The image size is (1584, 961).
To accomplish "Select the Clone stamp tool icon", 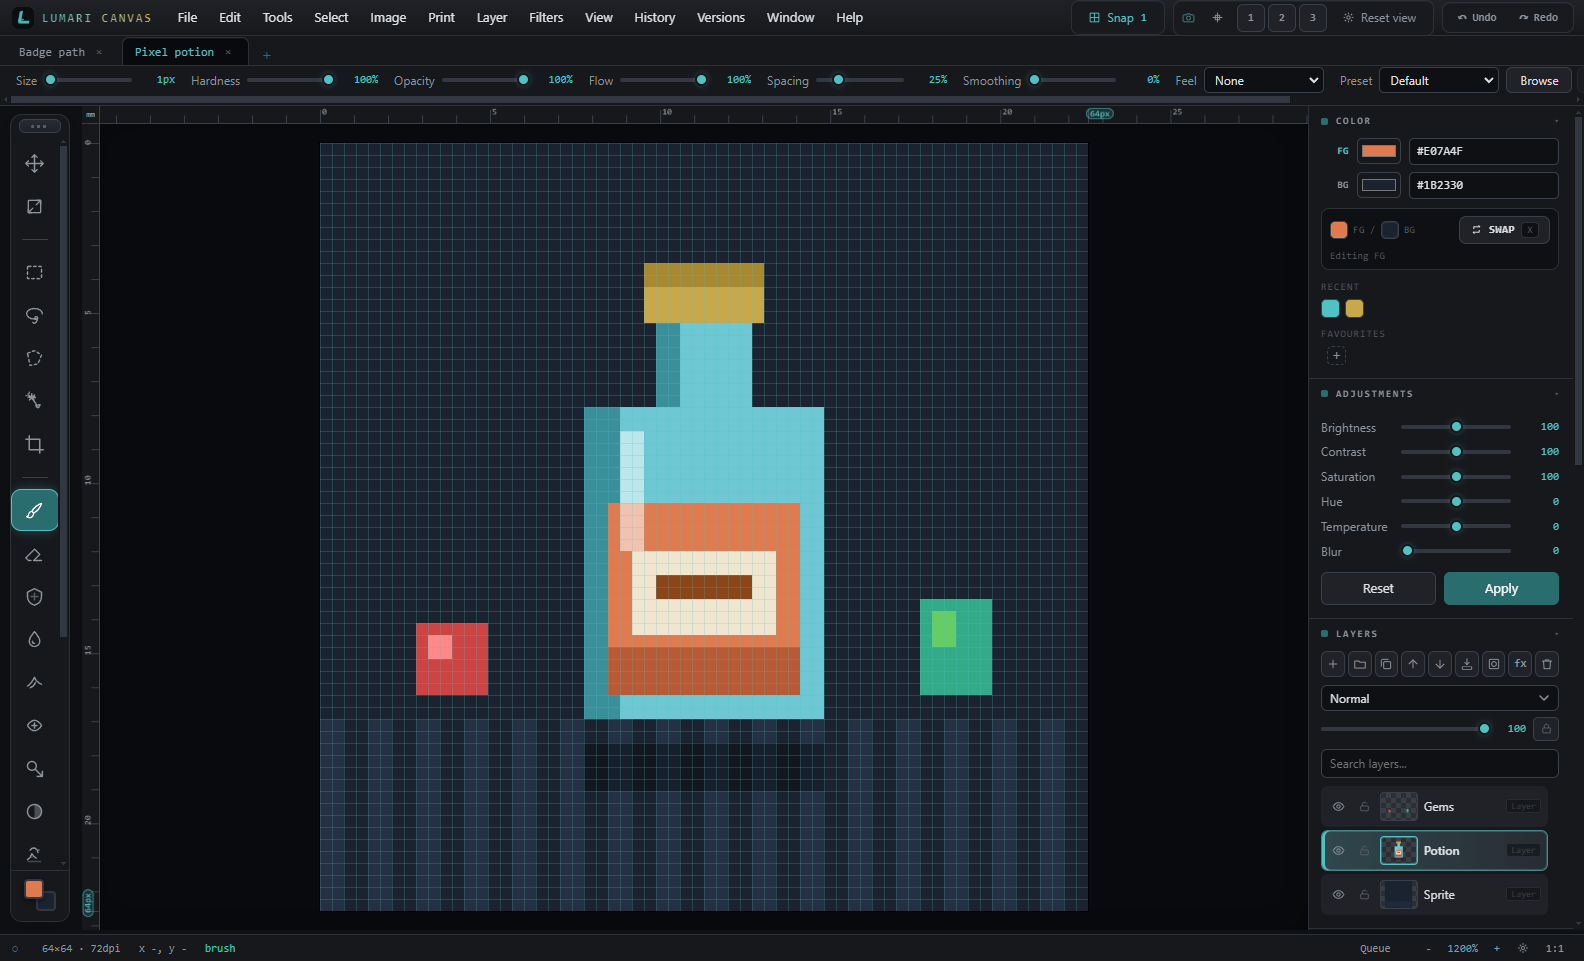I will pos(34,769).
